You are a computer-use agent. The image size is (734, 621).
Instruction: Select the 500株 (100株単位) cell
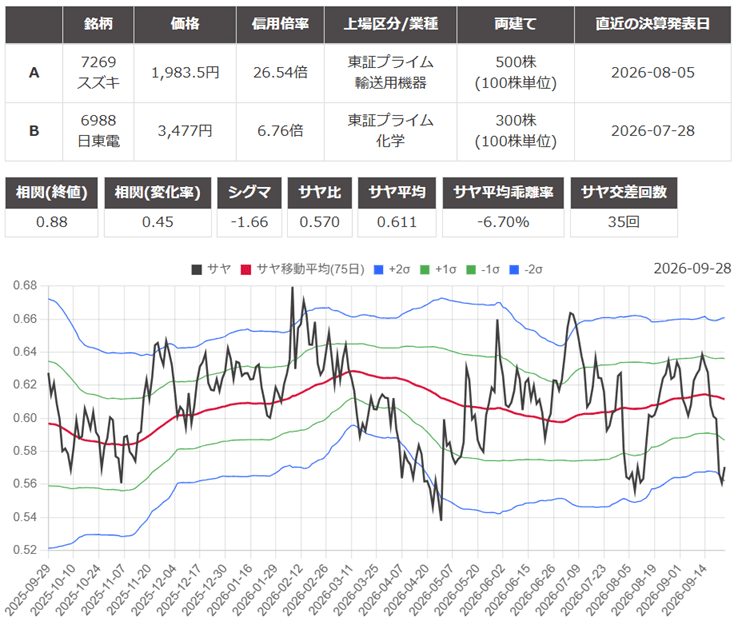click(515, 73)
